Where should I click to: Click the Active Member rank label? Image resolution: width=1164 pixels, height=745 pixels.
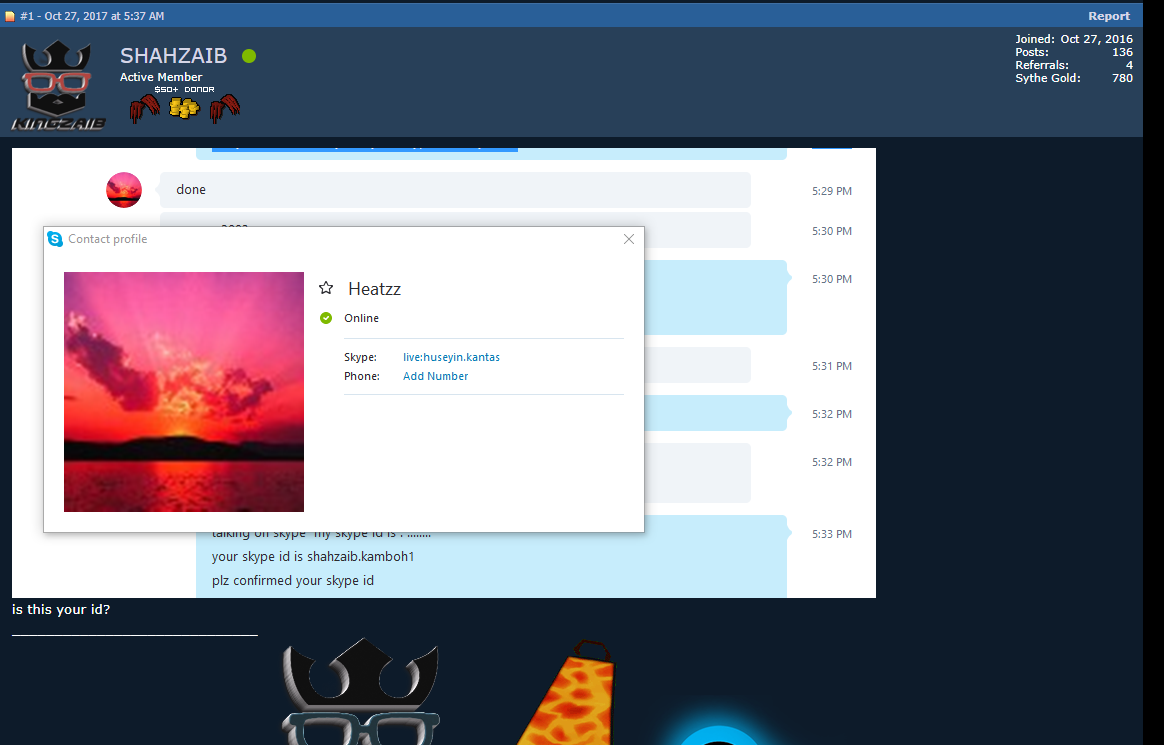161,77
